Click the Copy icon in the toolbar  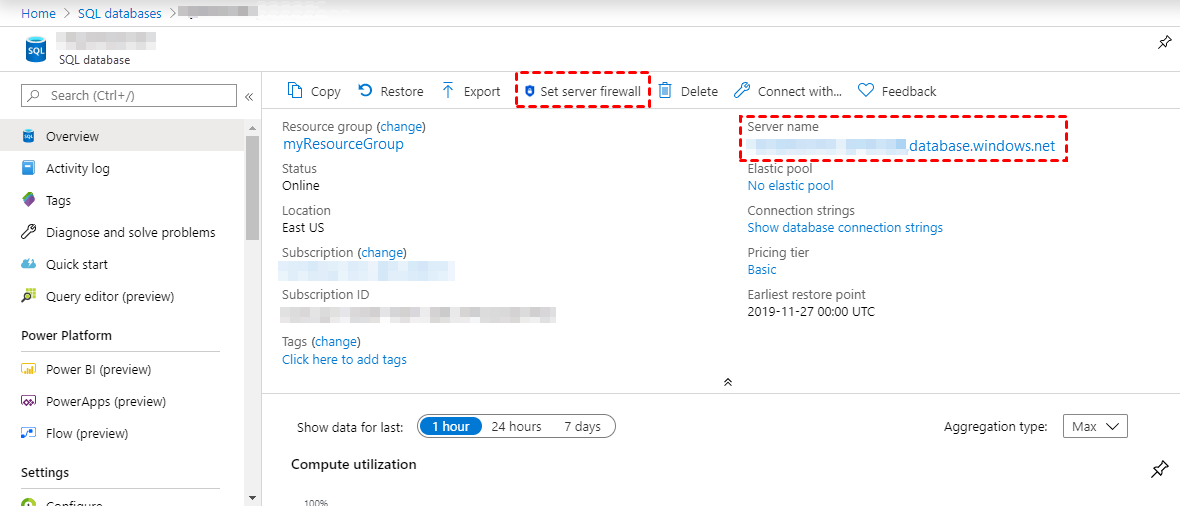tap(295, 91)
